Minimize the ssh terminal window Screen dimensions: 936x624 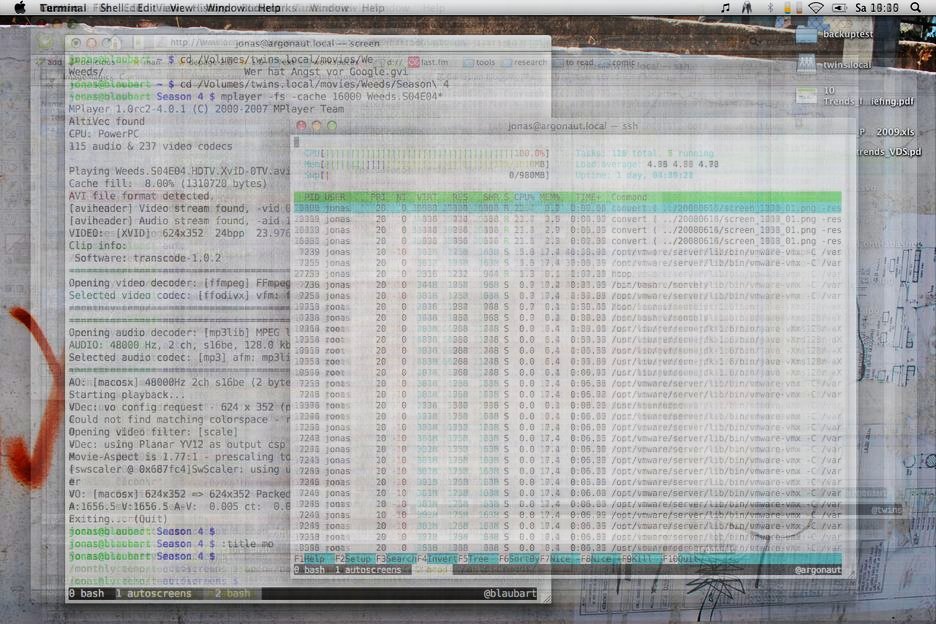point(316,125)
